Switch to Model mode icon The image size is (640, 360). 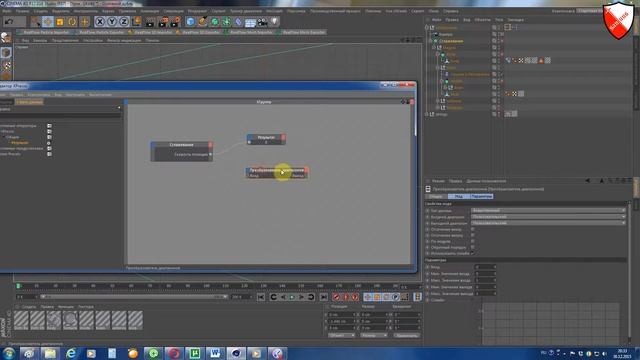(x=6, y=52)
